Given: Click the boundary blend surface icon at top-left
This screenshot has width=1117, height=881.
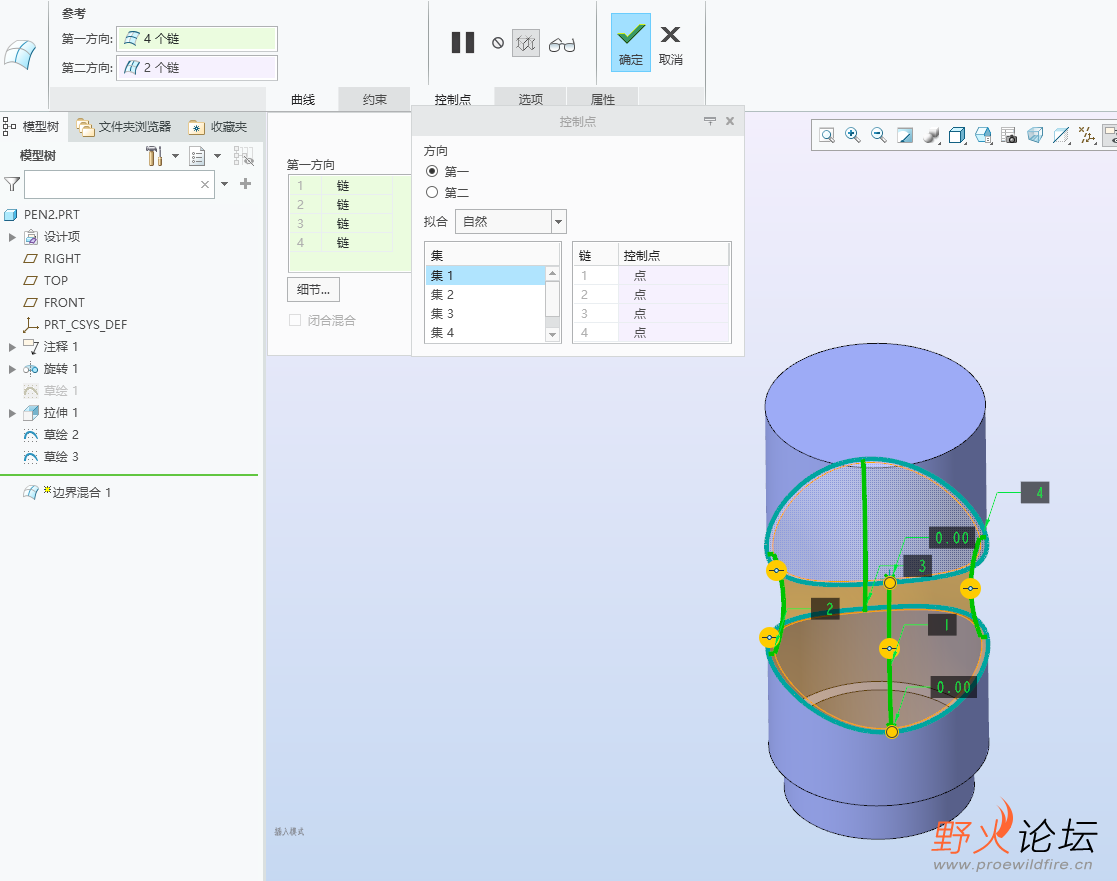Looking at the screenshot, I should pyautogui.click(x=21, y=54).
